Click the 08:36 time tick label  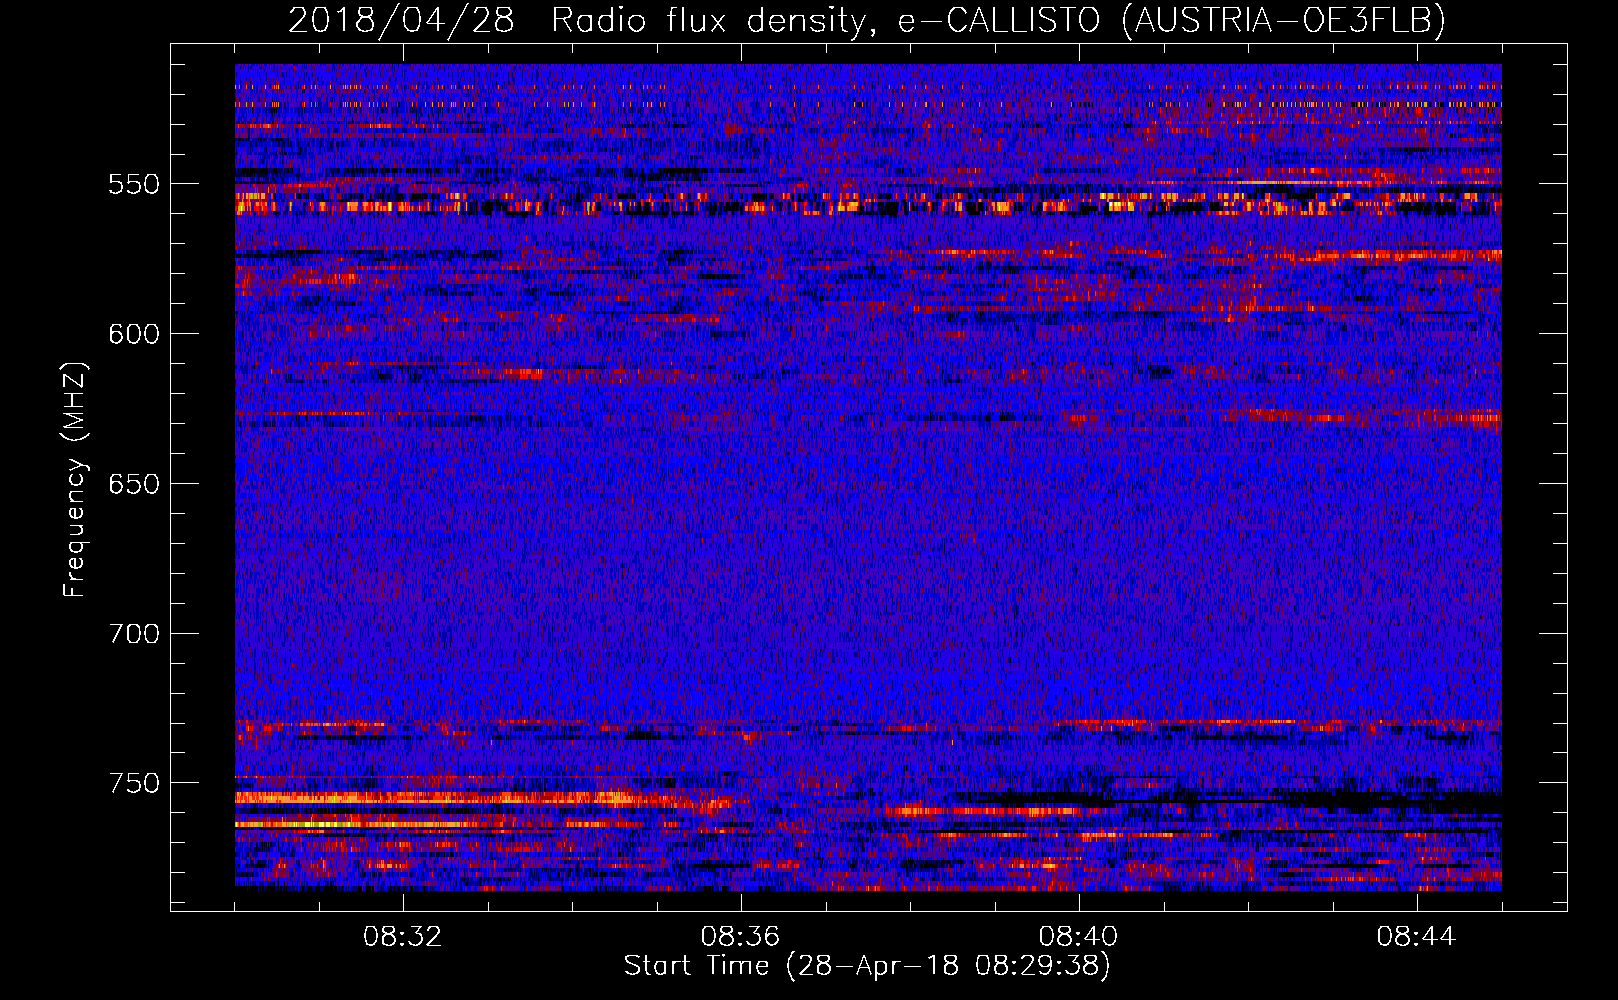[x=740, y=937]
